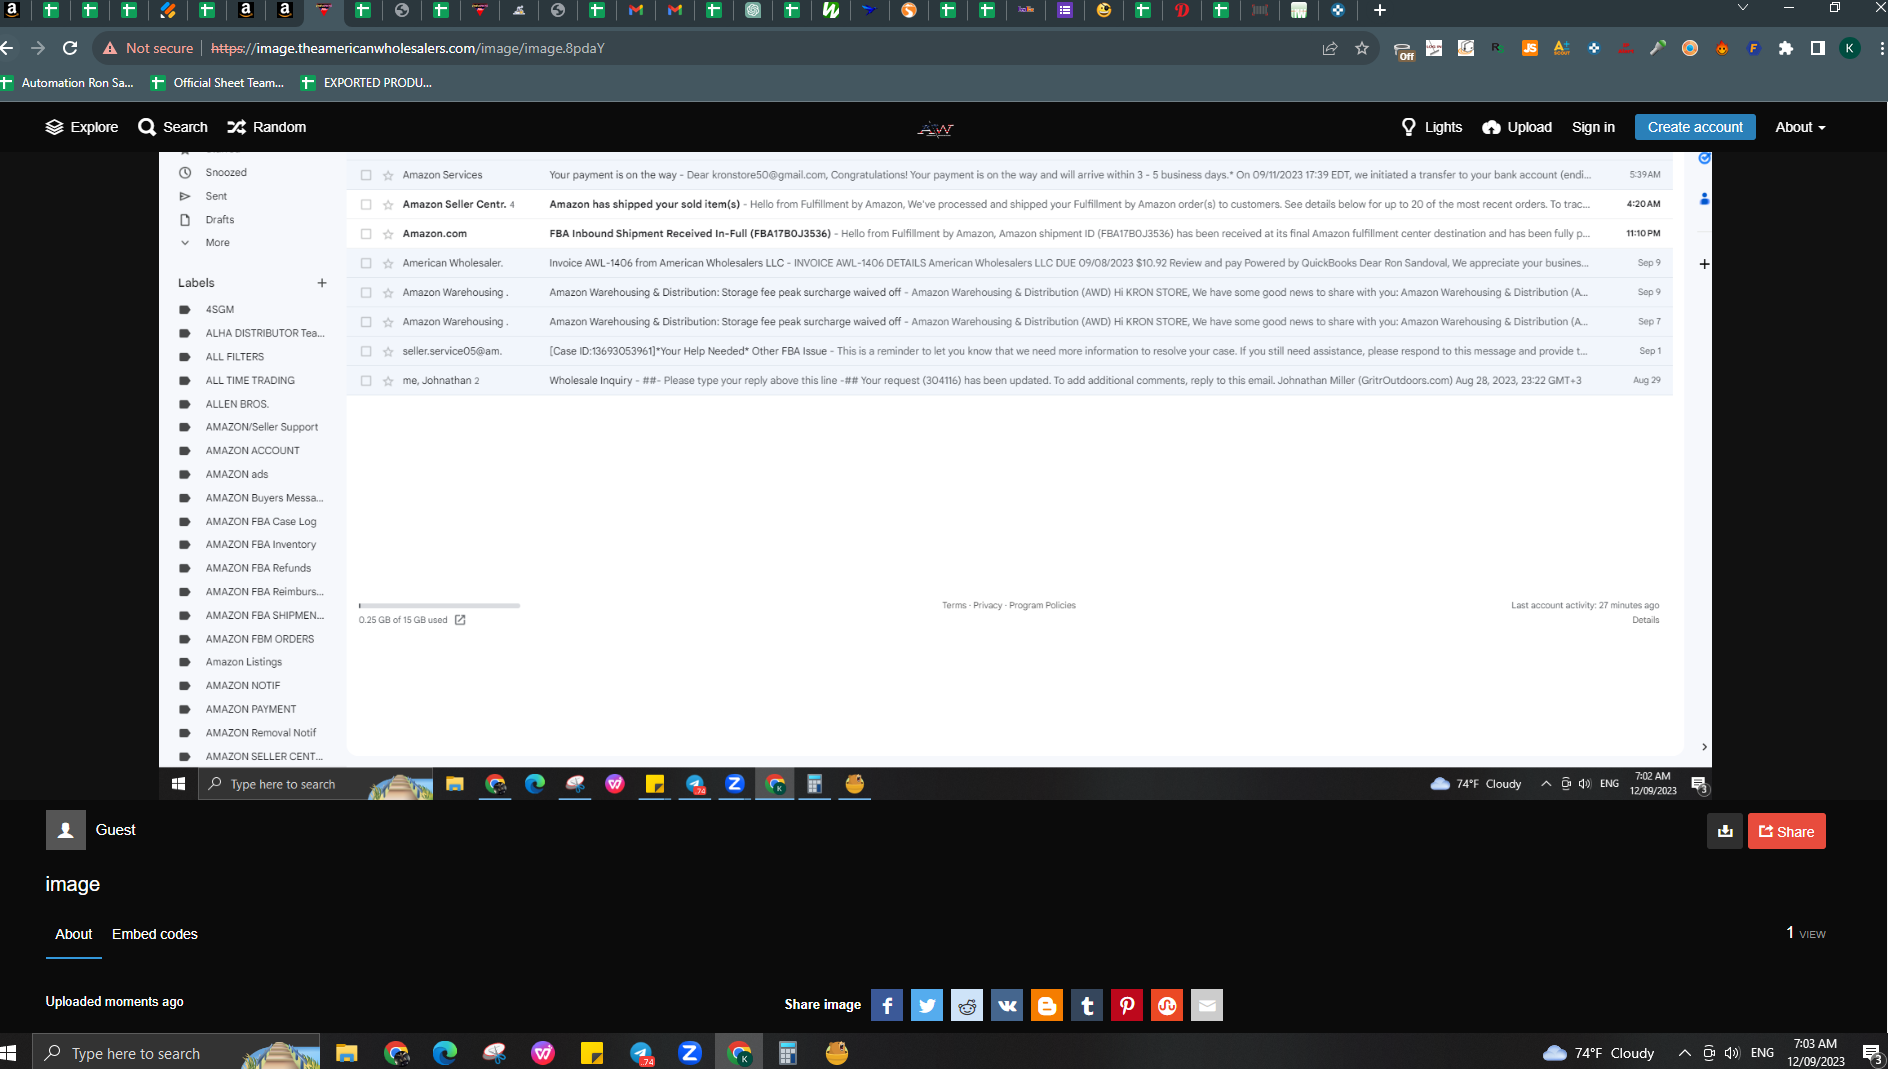The width and height of the screenshot is (1888, 1069).
Task: Expand the More item in the Gmail sidebar
Action: (217, 243)
